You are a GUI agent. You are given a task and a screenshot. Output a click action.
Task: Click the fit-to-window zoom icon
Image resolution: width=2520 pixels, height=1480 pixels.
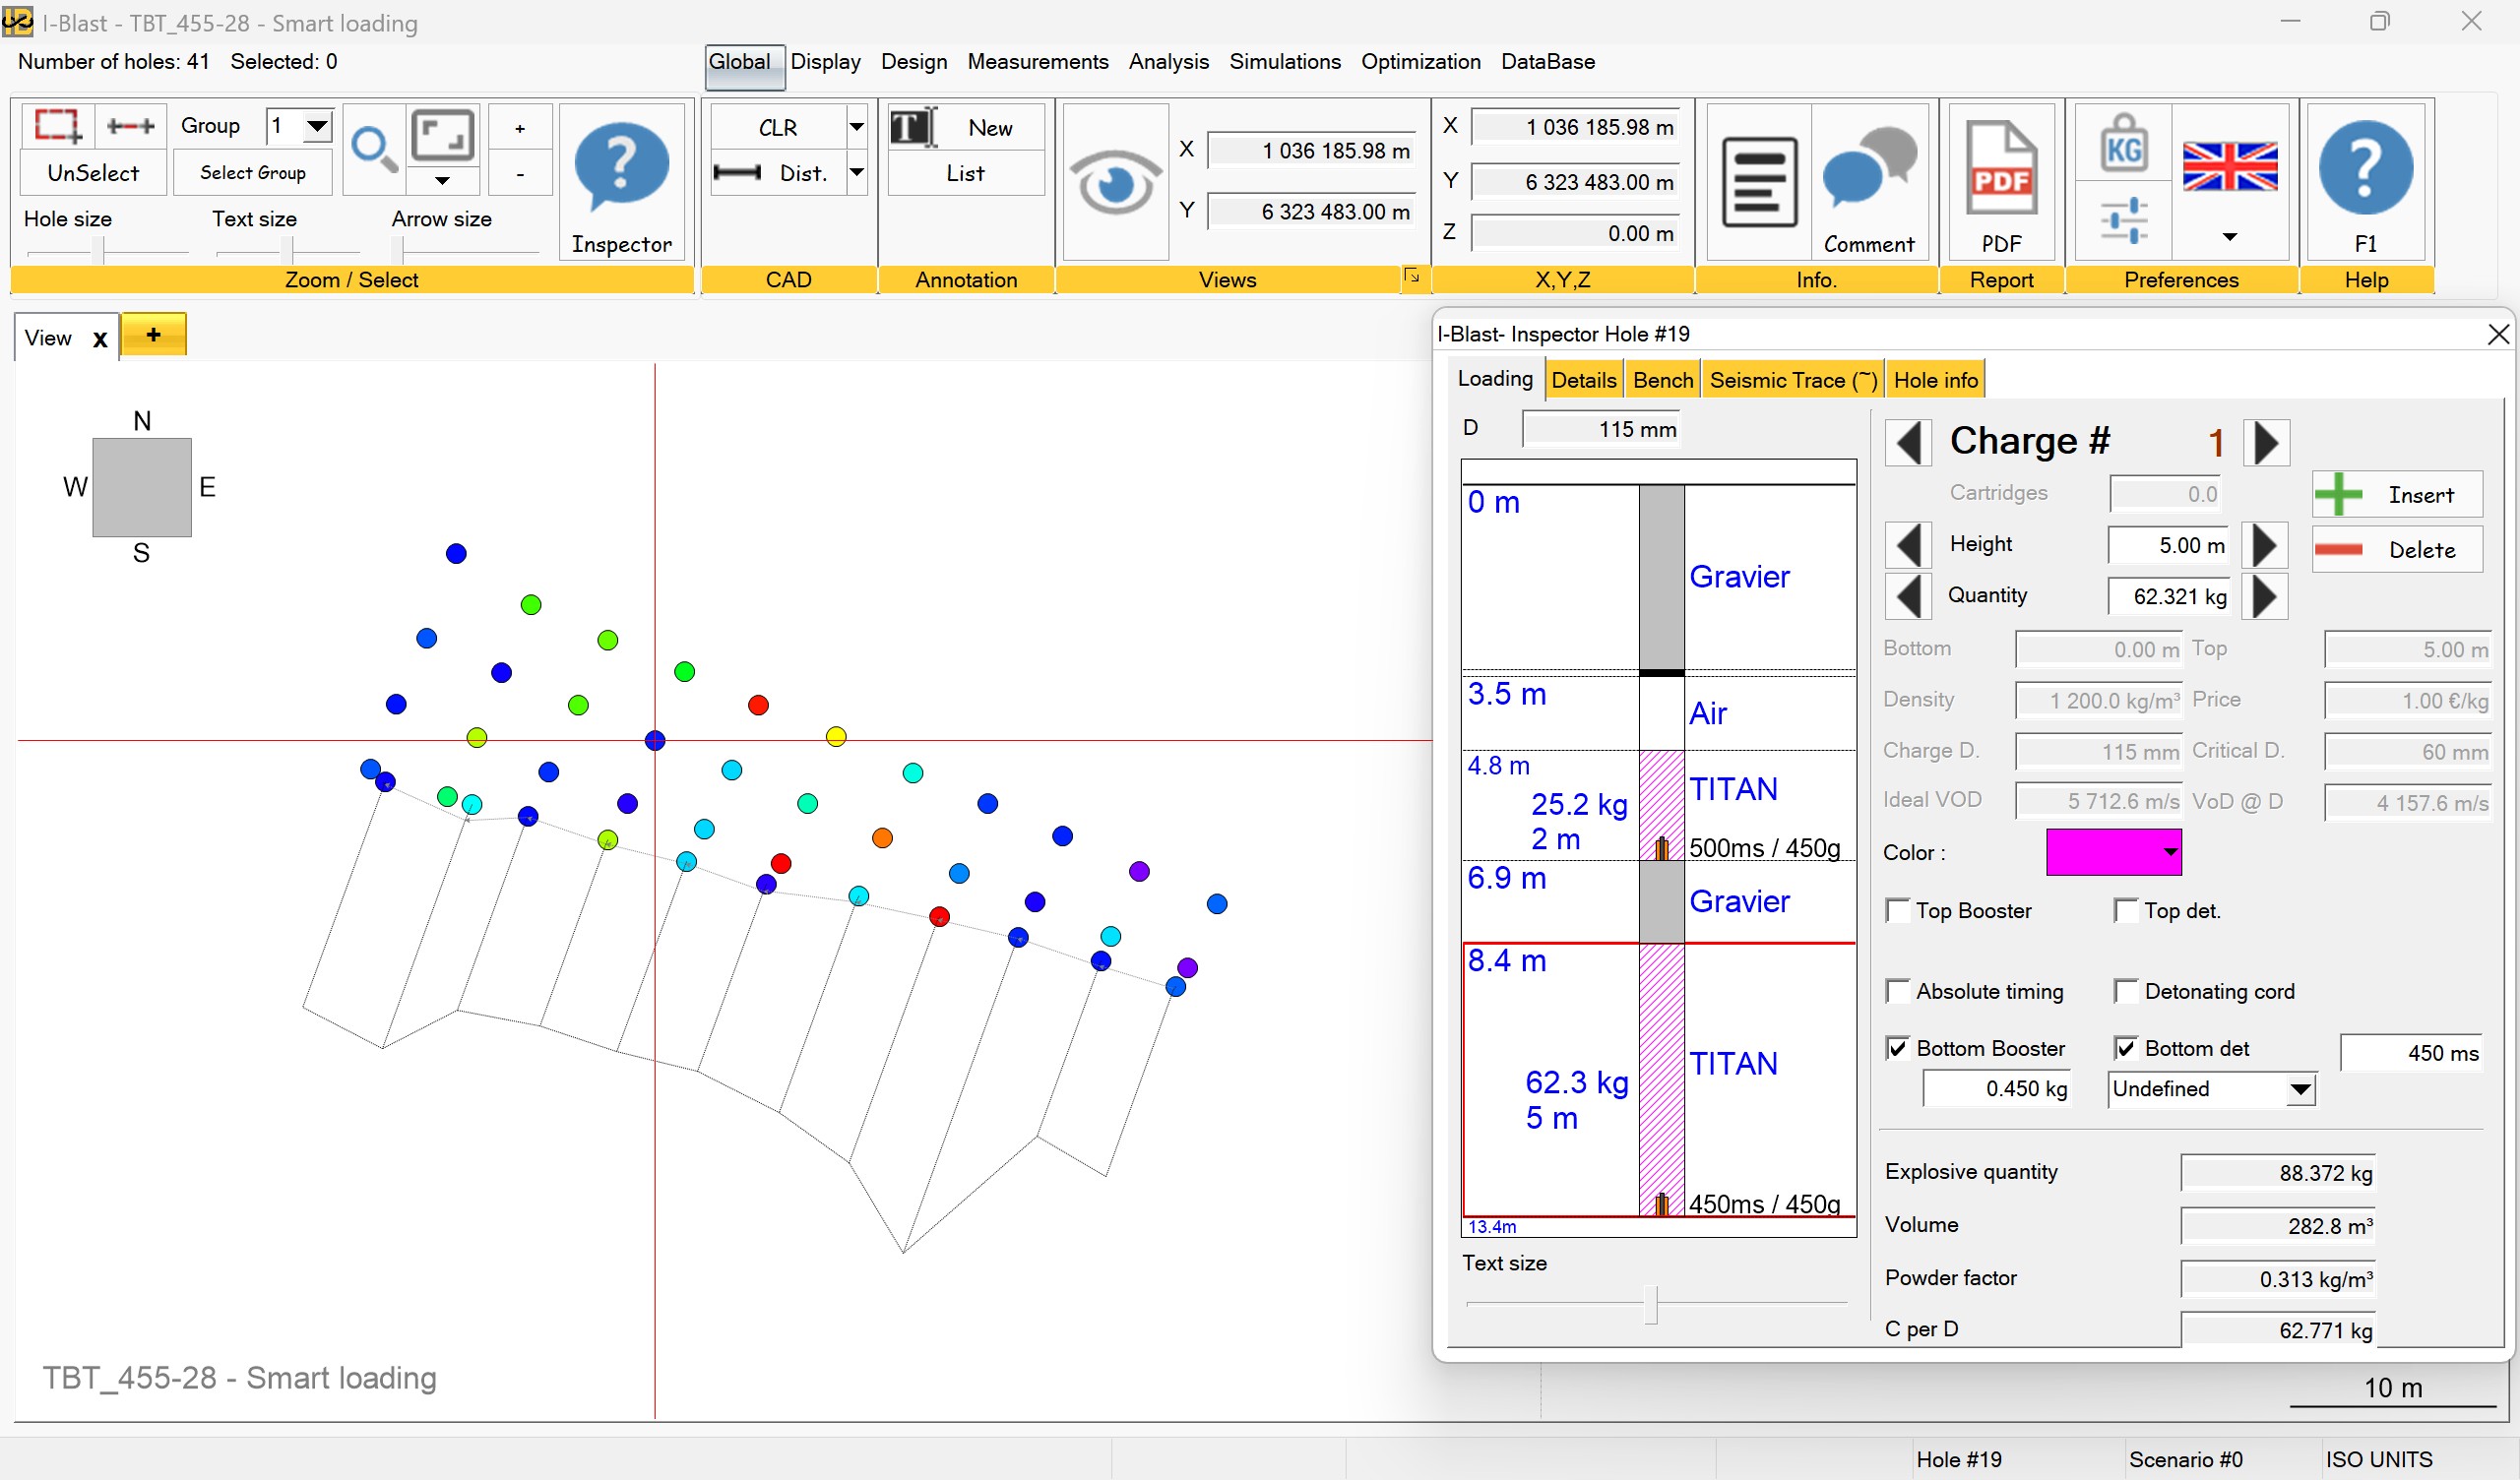point(443,136)
